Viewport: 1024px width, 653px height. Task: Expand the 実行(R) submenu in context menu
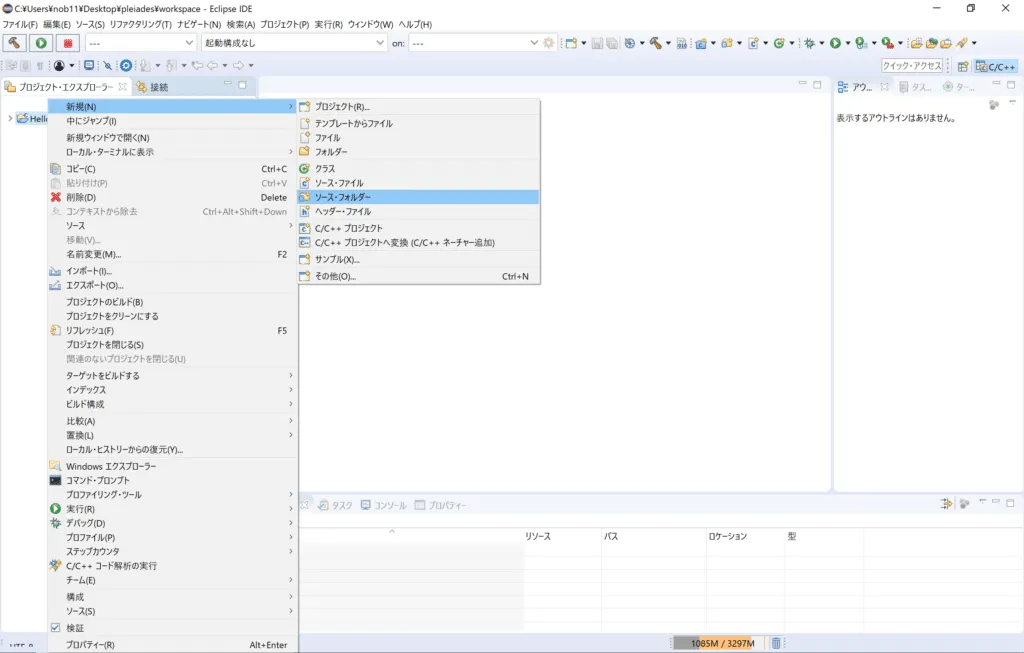click(172, 509)
